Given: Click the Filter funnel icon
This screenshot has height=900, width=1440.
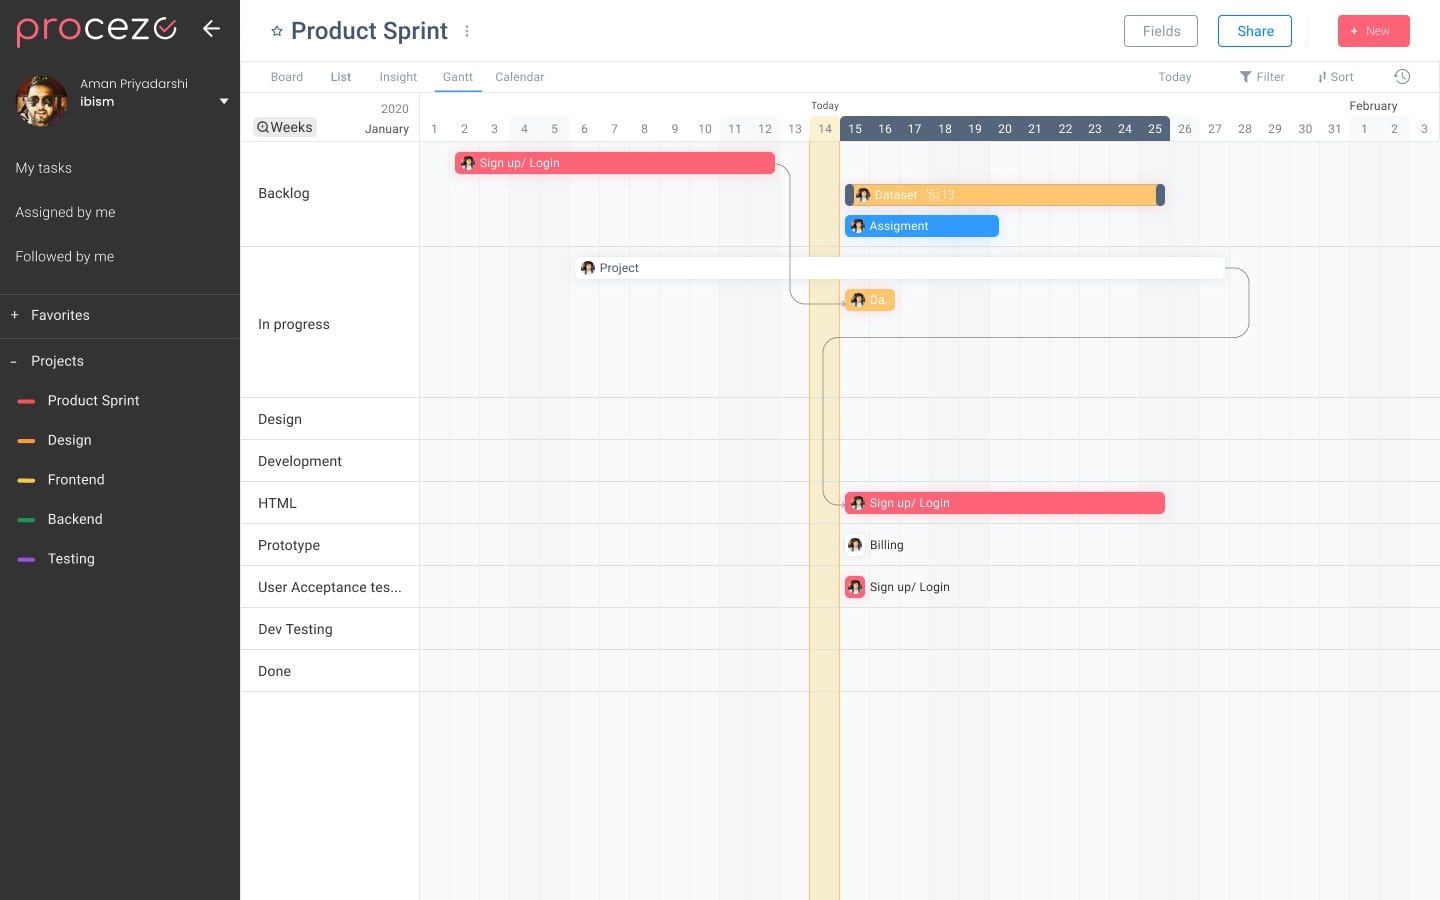Looking at the screenshot, I should pos(1246,77).
